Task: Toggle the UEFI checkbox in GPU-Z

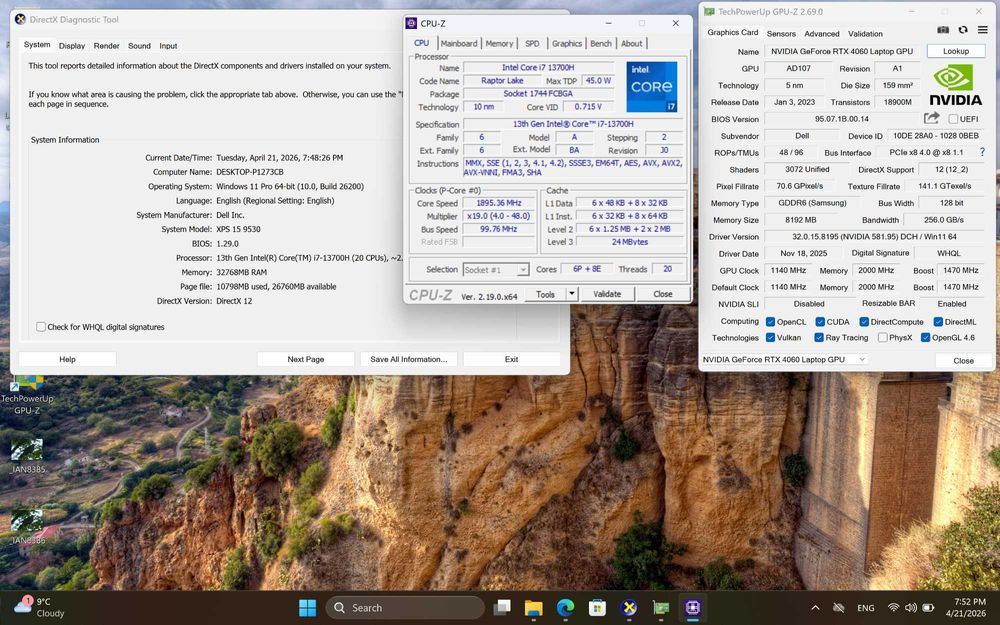Action: [x=953, y=119]
